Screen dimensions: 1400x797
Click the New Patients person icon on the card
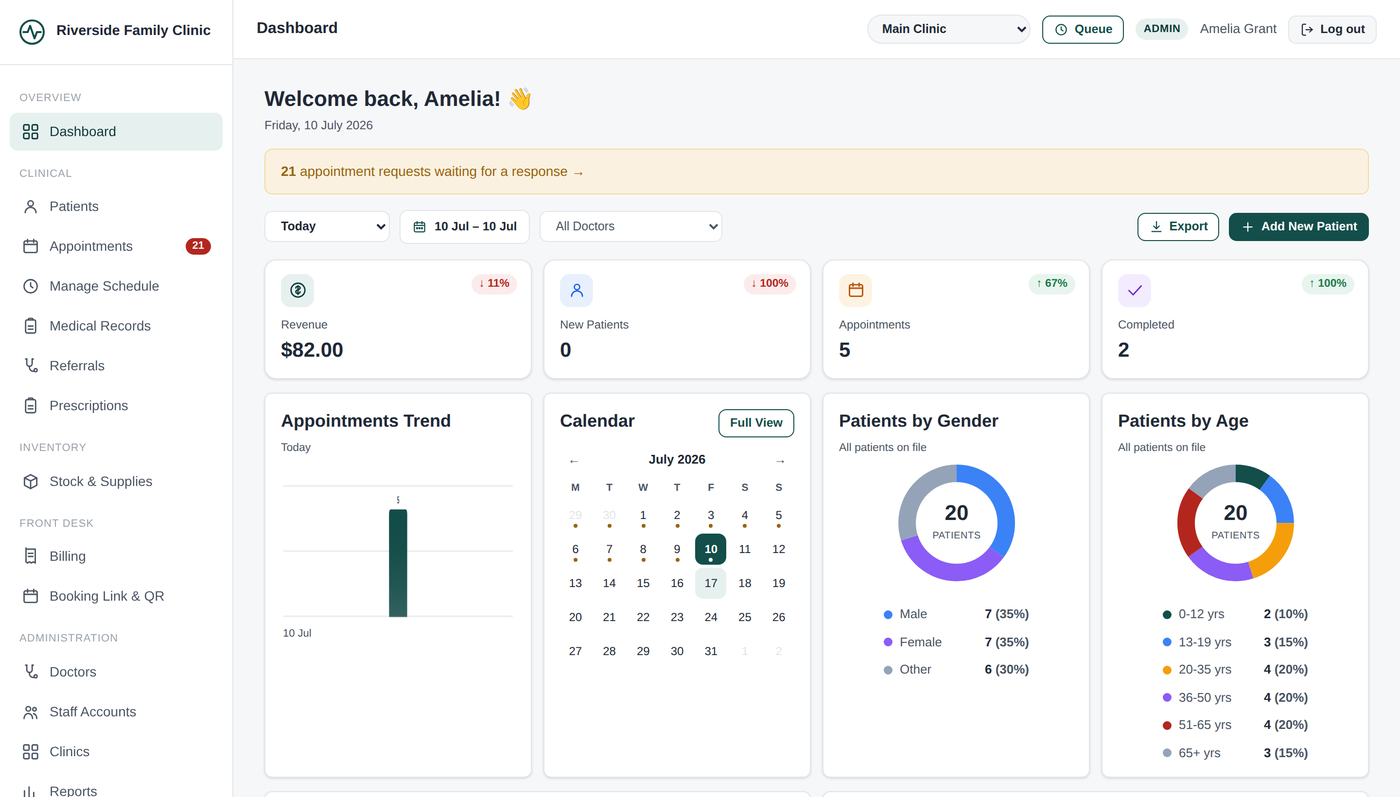click(576, 290)
